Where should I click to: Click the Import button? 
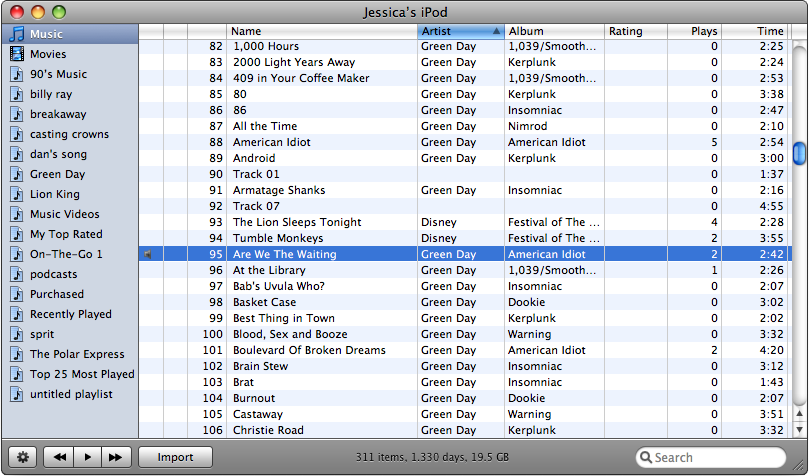175,457
